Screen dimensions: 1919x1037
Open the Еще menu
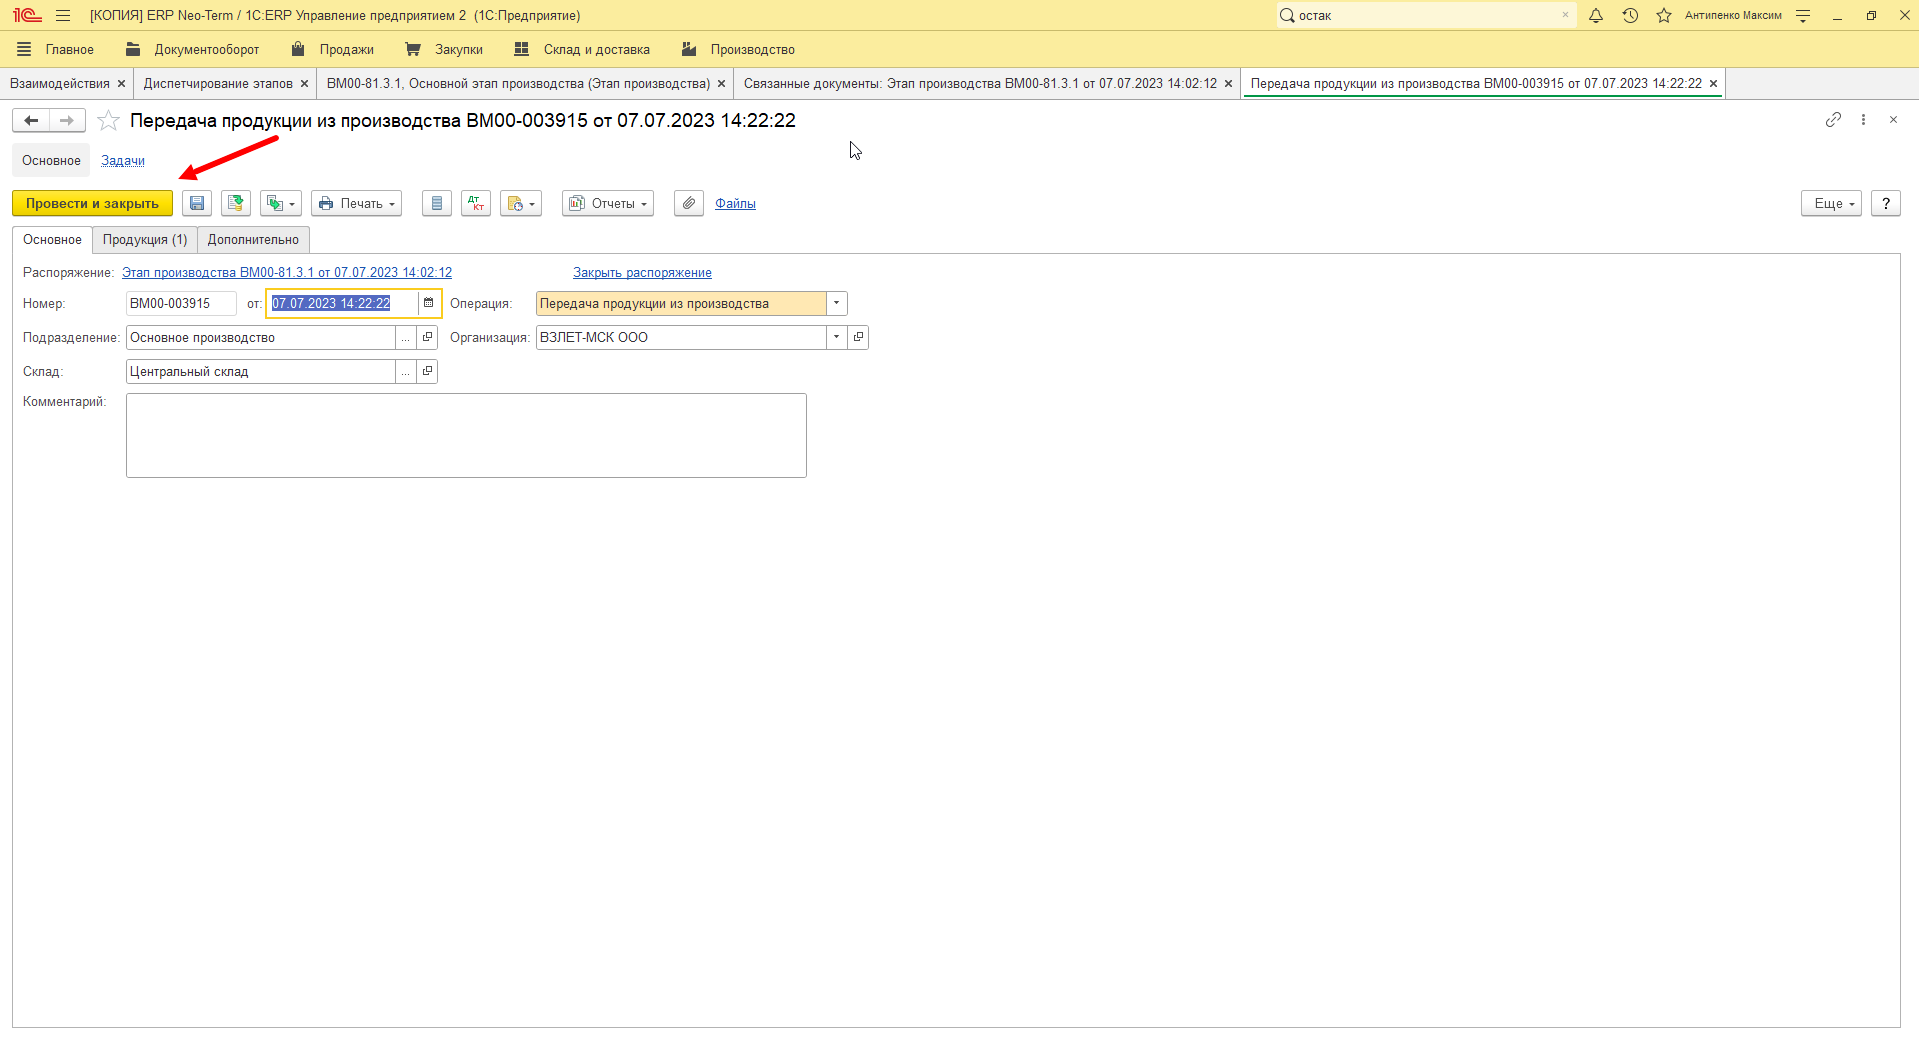pyautogui.click(x=1831, y=203)
